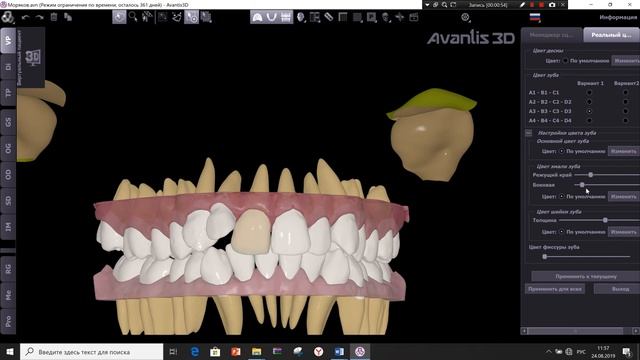Open the DI module in sidebar
Image resolution: width=640 pixels, height=360 pixels.
[8, 67]
